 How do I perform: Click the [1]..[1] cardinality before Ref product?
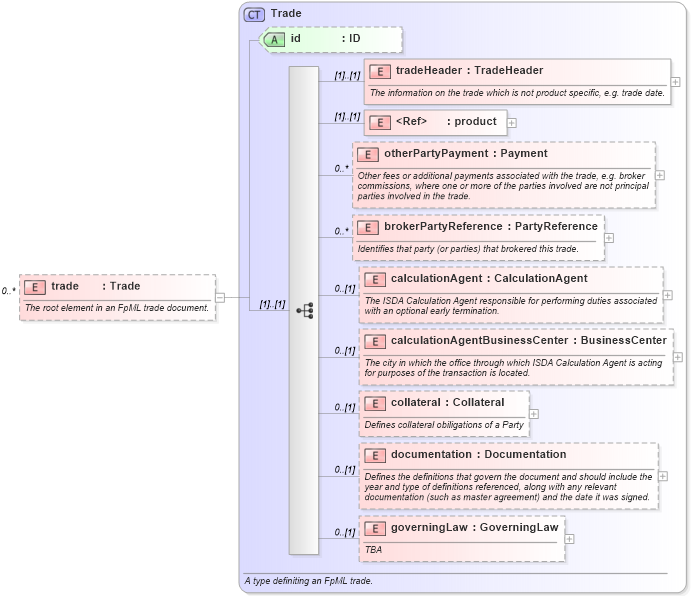tap(347, 117)
